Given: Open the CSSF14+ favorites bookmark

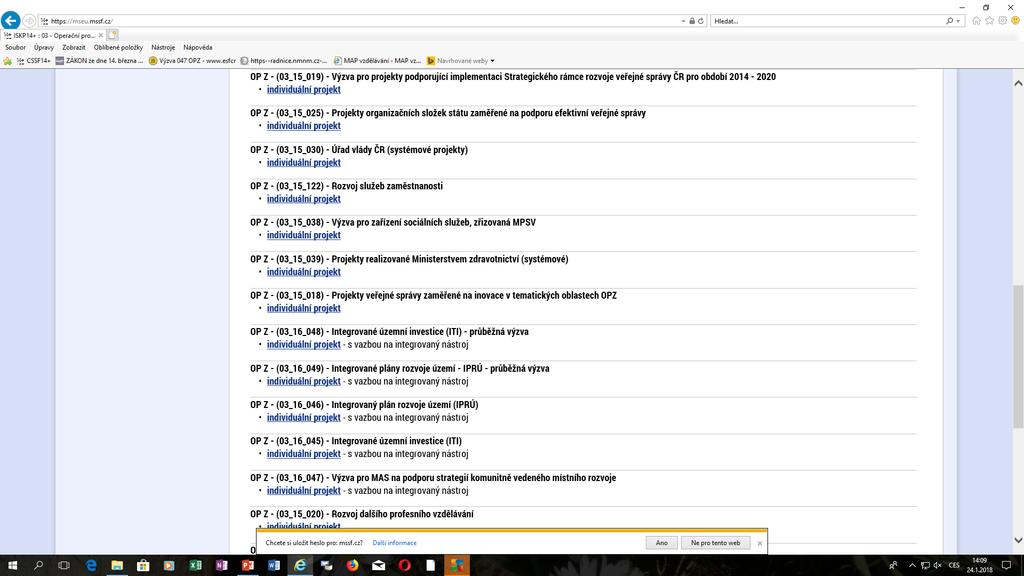Looking at the screenshot, I should [x=34, y=61].
